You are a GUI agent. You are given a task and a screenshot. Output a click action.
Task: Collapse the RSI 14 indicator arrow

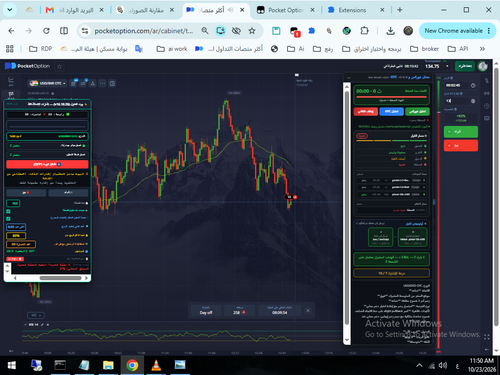26,325
